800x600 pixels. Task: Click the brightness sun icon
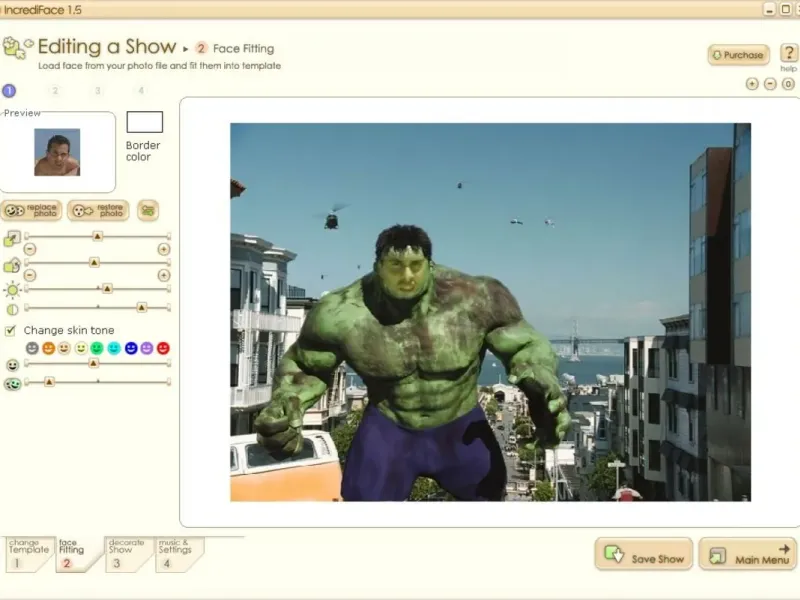(12, 290)
